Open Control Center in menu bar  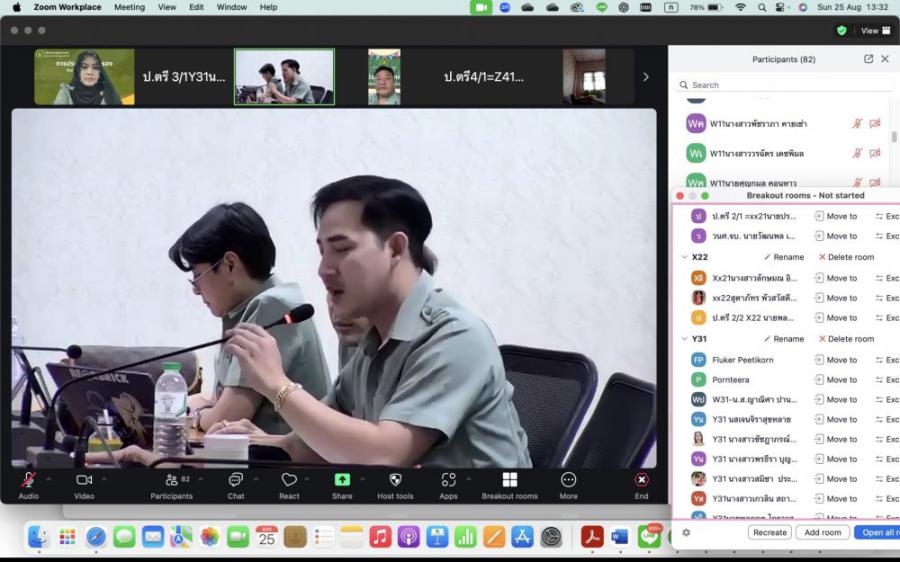coord(781,7)
